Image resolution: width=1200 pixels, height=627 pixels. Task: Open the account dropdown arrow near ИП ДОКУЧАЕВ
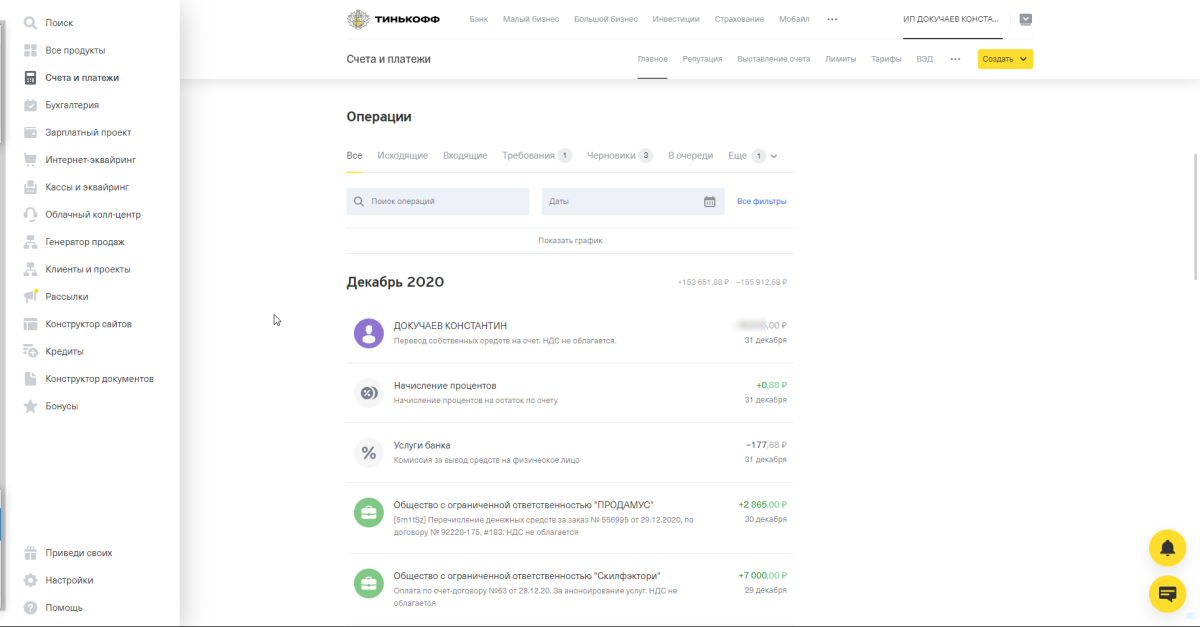click(x=1025, y=19)
